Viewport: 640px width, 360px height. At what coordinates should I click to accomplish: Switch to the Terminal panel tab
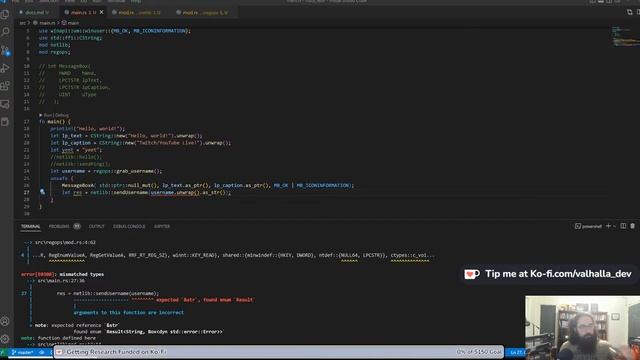coord(31,226)
